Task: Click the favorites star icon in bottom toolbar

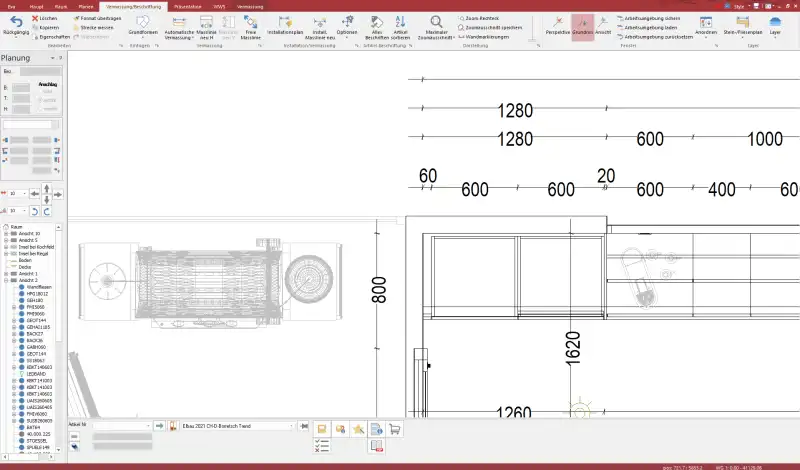Action: [357, 429]
